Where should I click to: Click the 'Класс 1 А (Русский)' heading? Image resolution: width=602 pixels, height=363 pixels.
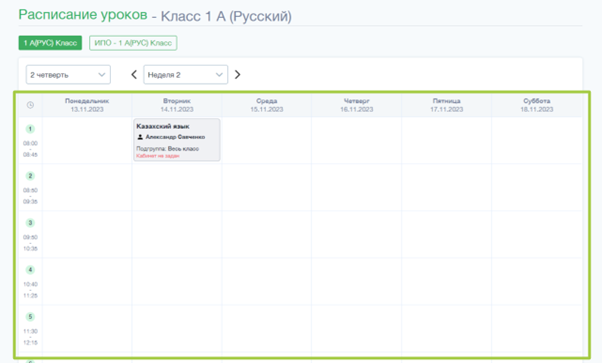(x=226, y=16)
